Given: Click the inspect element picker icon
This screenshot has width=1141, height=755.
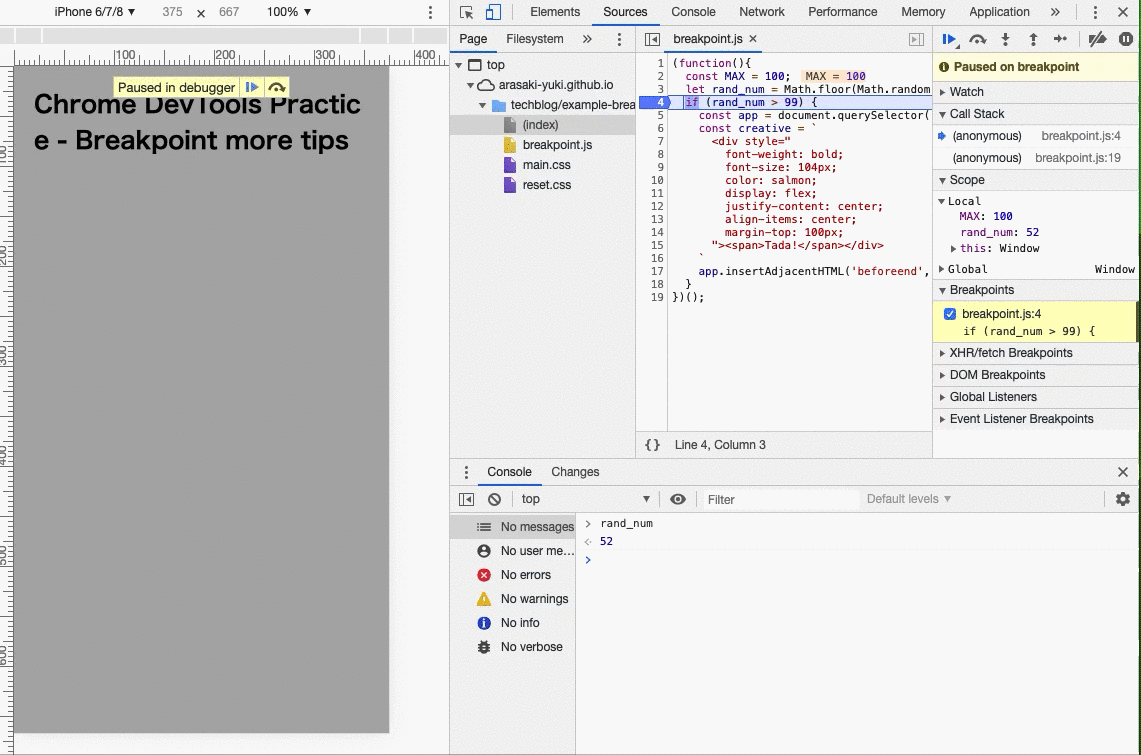Looking at the screenshot, I should pyautogui.click(x=467, y=12).
